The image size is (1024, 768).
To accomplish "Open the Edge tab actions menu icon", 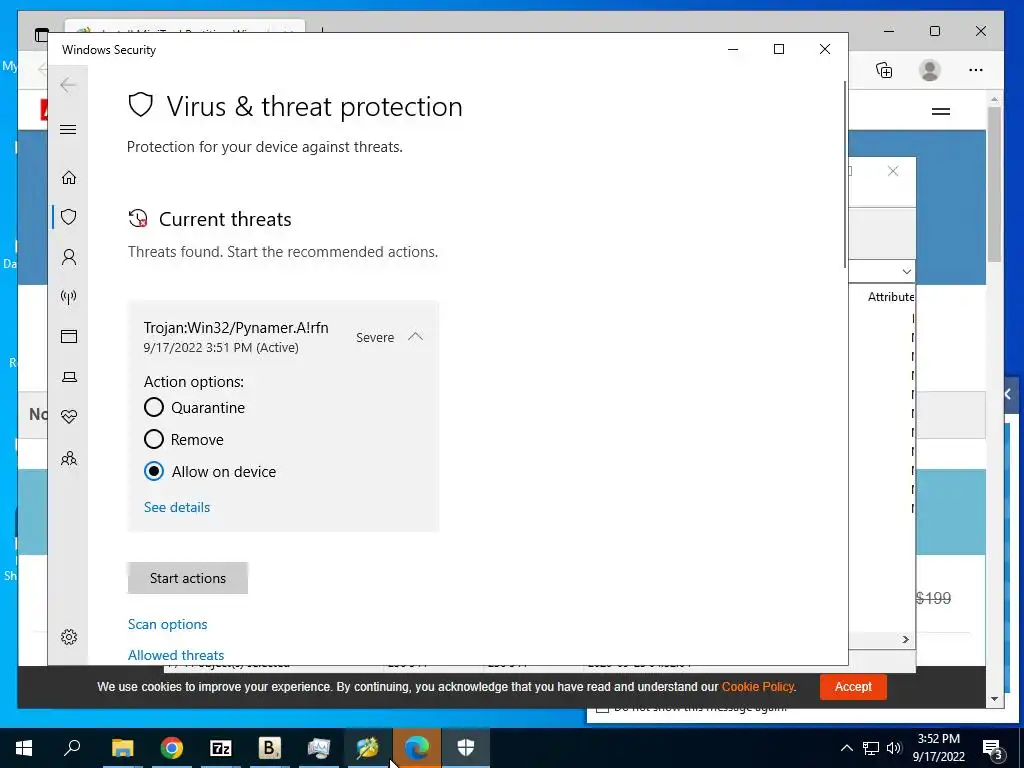I will click(x=42, y=35).
